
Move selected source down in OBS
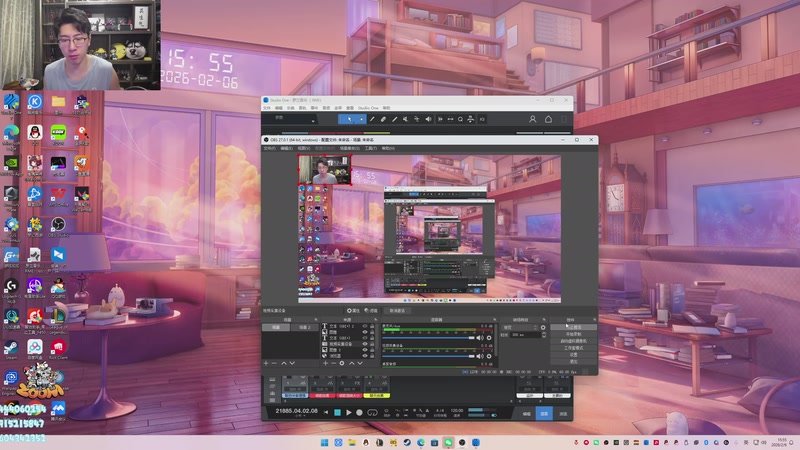tap(360, 363)
